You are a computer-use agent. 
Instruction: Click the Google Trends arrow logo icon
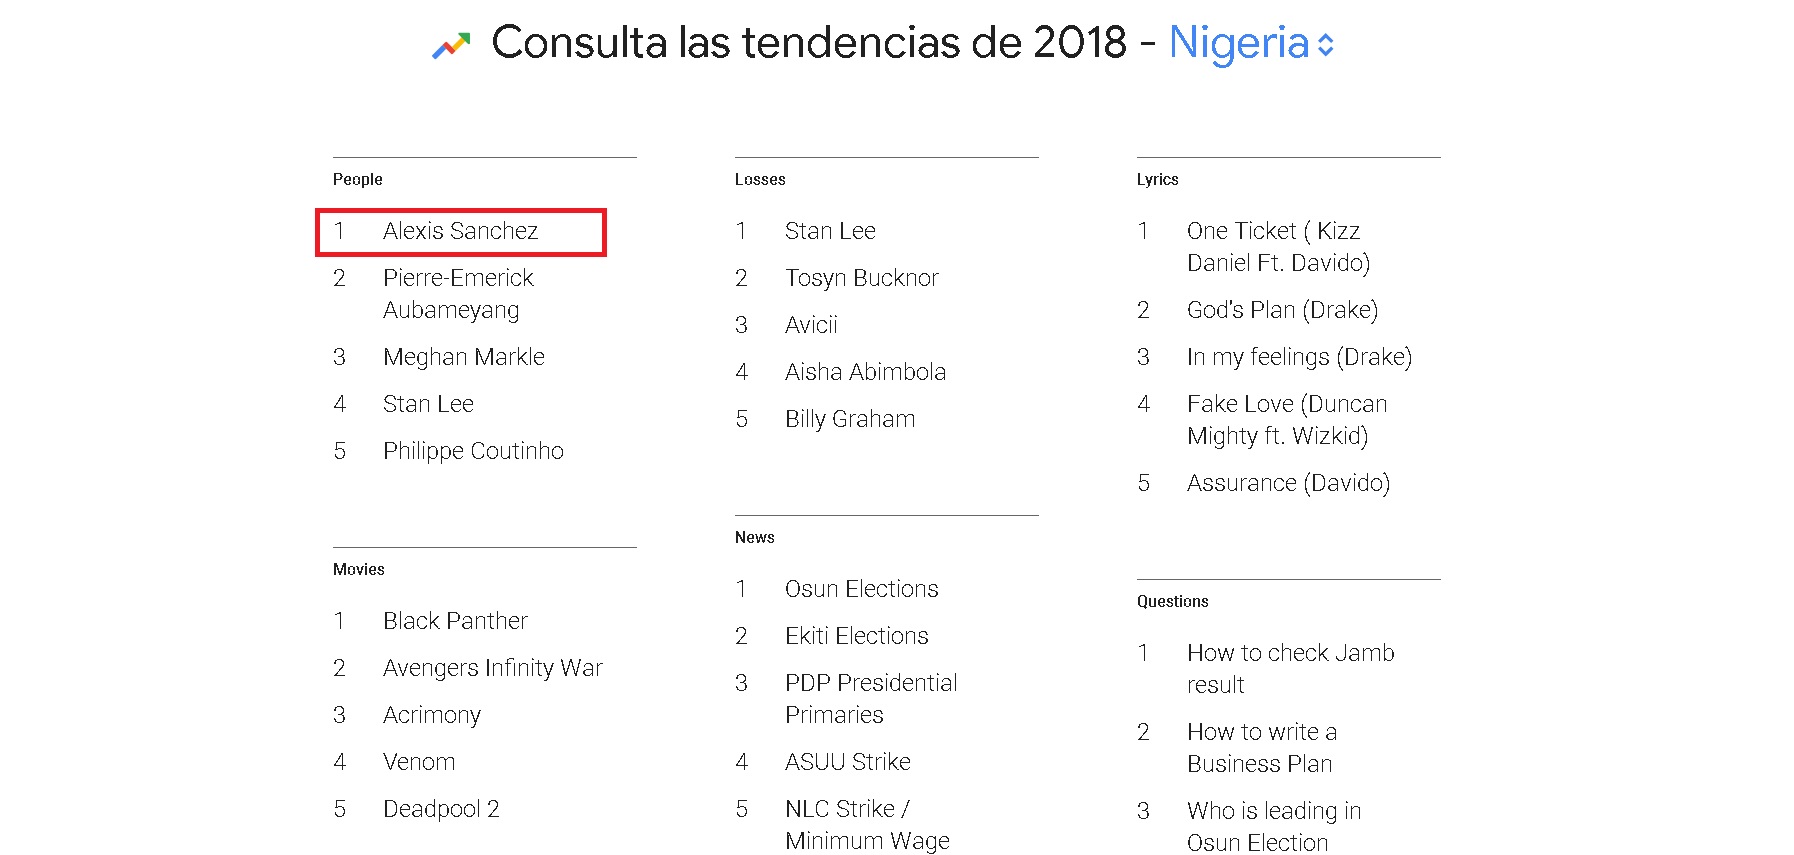[451, 45]
